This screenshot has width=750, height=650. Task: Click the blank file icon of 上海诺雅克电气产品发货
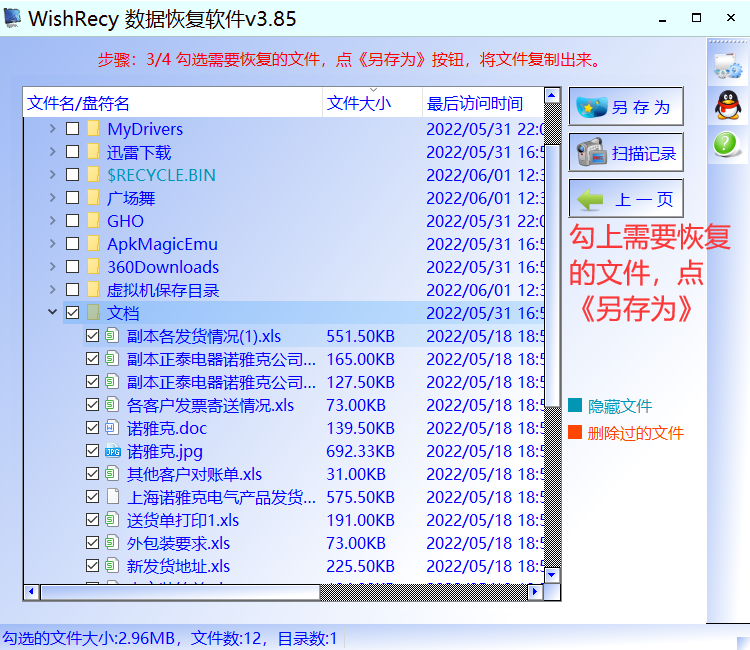(x=113, y=496)
